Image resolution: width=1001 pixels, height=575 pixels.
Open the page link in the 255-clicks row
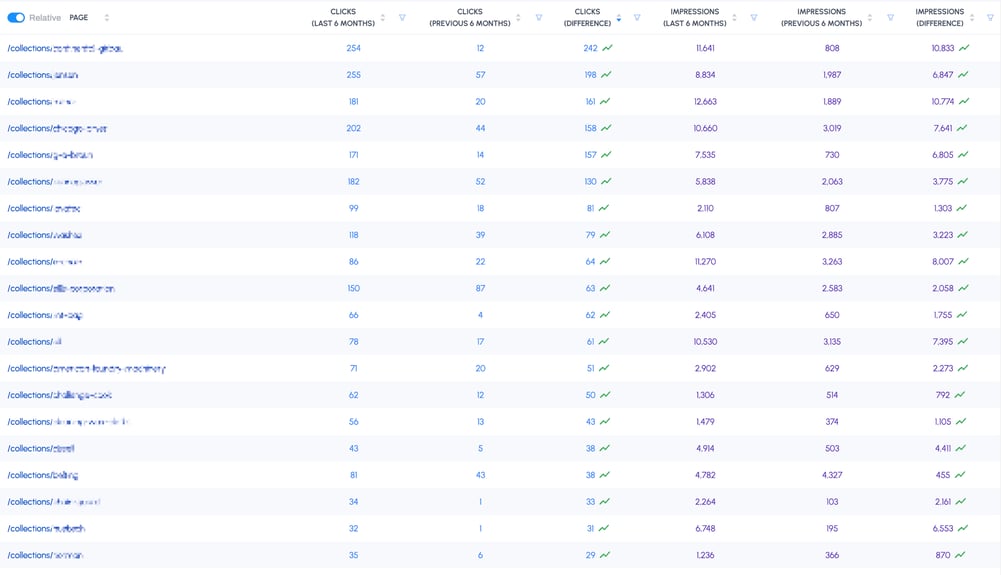[43, 75]
